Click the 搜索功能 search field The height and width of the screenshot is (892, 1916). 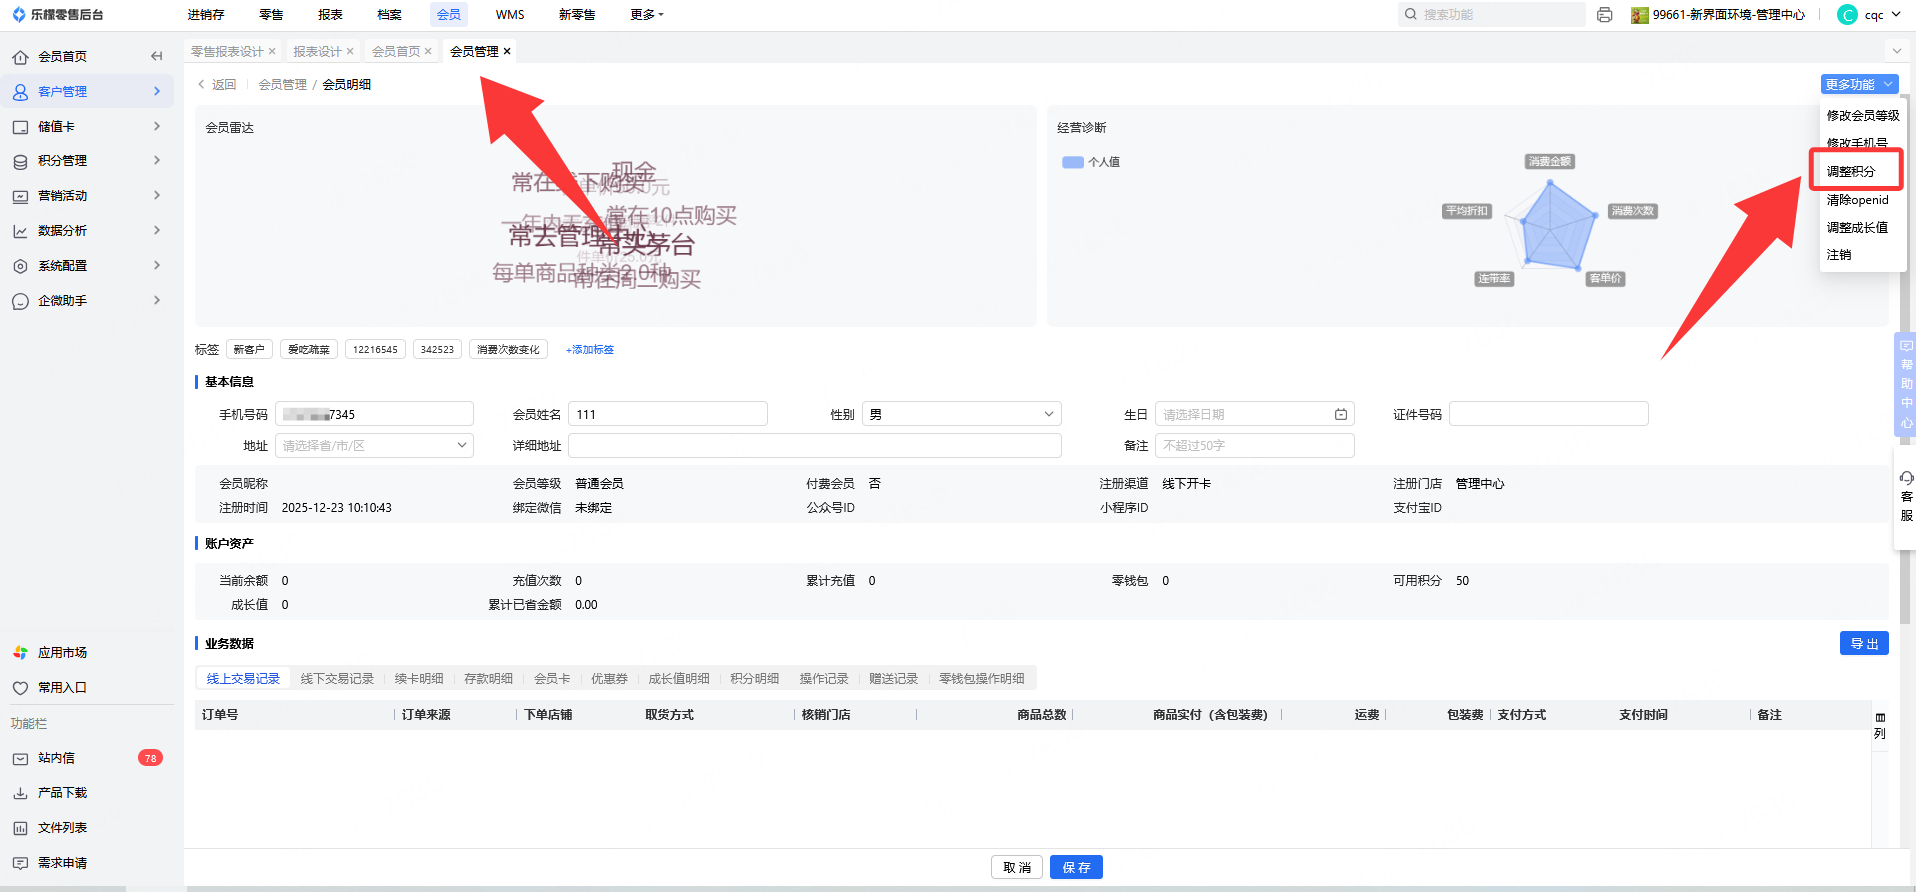pyautogui.click(x=1492, y=14)
